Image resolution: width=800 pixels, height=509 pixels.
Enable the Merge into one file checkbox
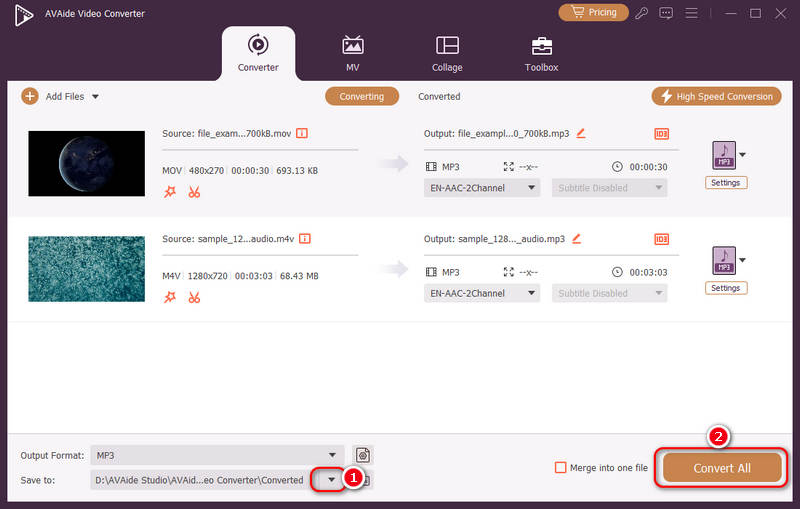click(x=561, y=468)
